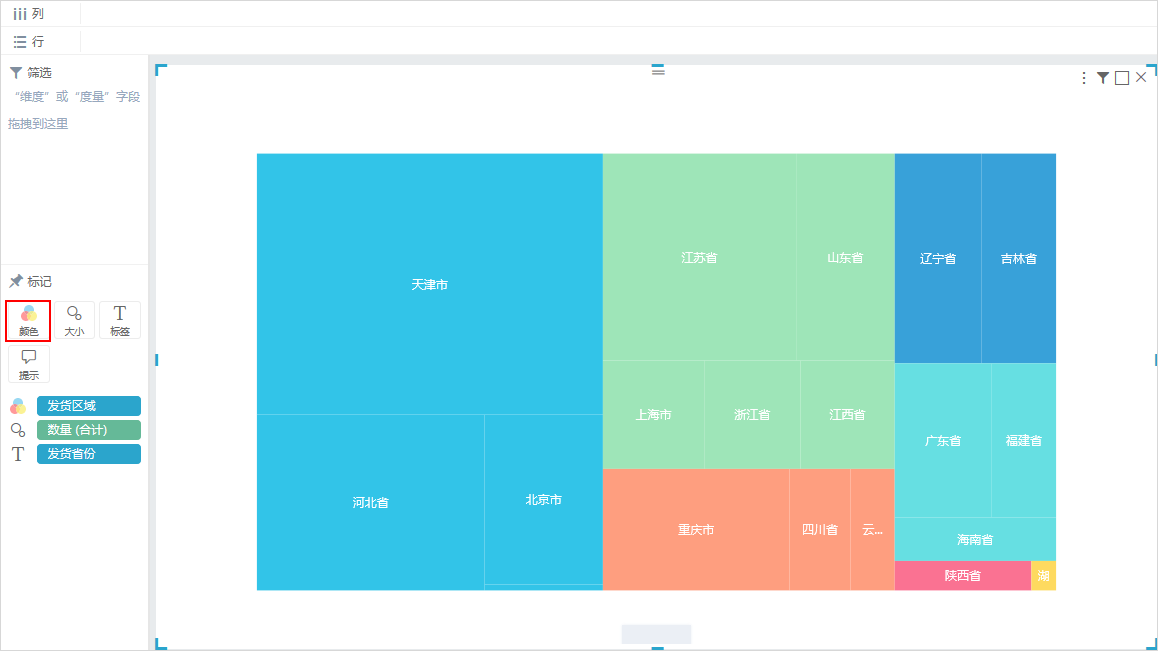Select the 发货区域 field pill
Viewport: 1158px width, 651px height.
pyautogui.click(x=89, y=406)
